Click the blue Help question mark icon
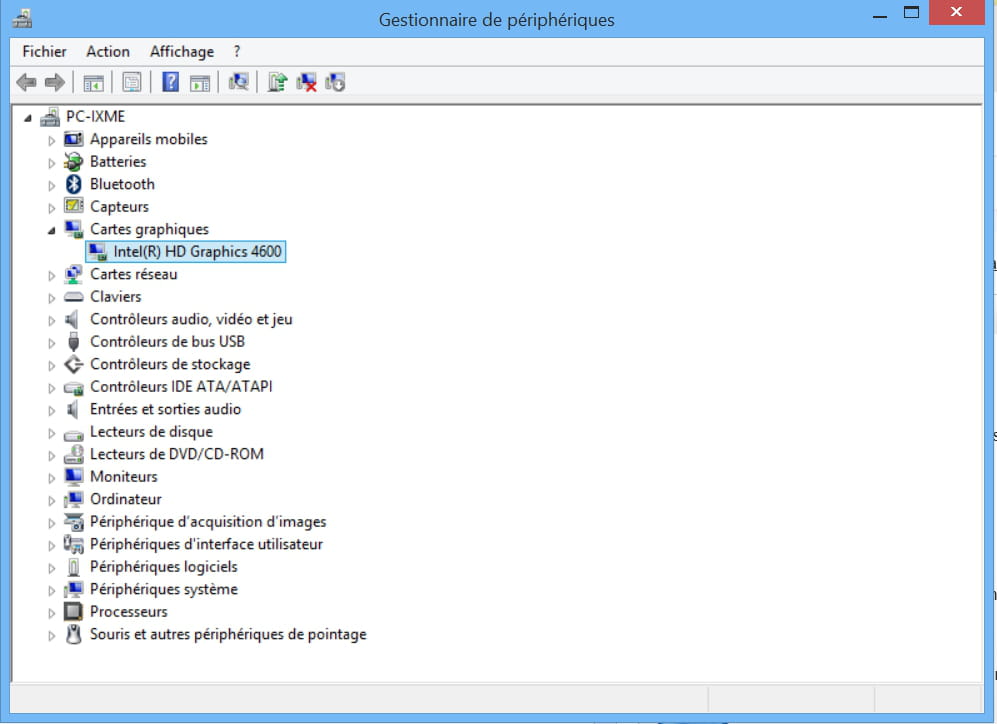The width and height of the screenshot is (997, 724). [x=170, y=82]
